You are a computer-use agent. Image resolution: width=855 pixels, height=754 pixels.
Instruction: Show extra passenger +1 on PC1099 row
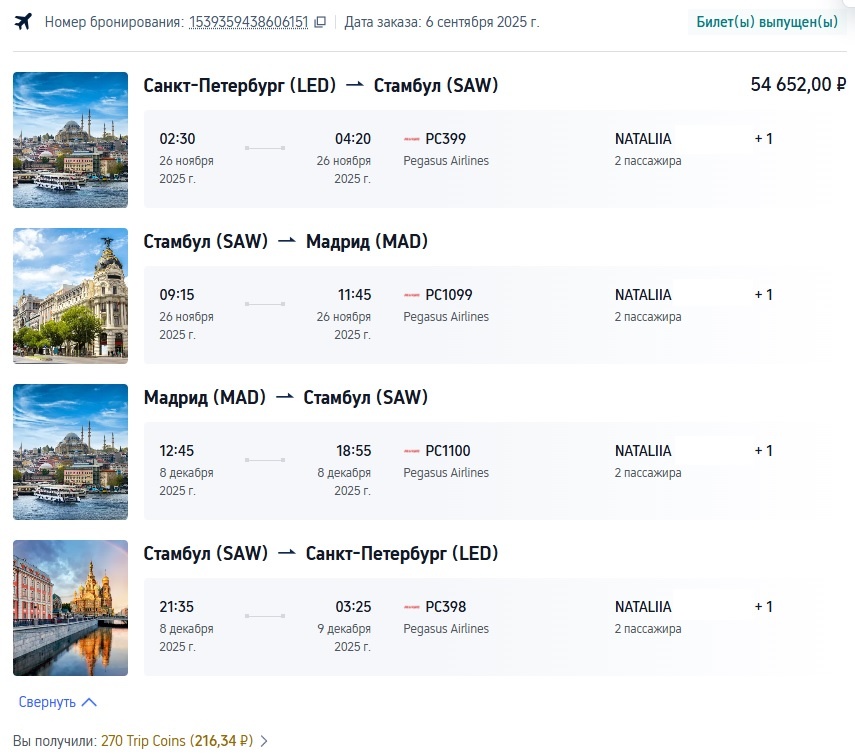pos(763,295)
